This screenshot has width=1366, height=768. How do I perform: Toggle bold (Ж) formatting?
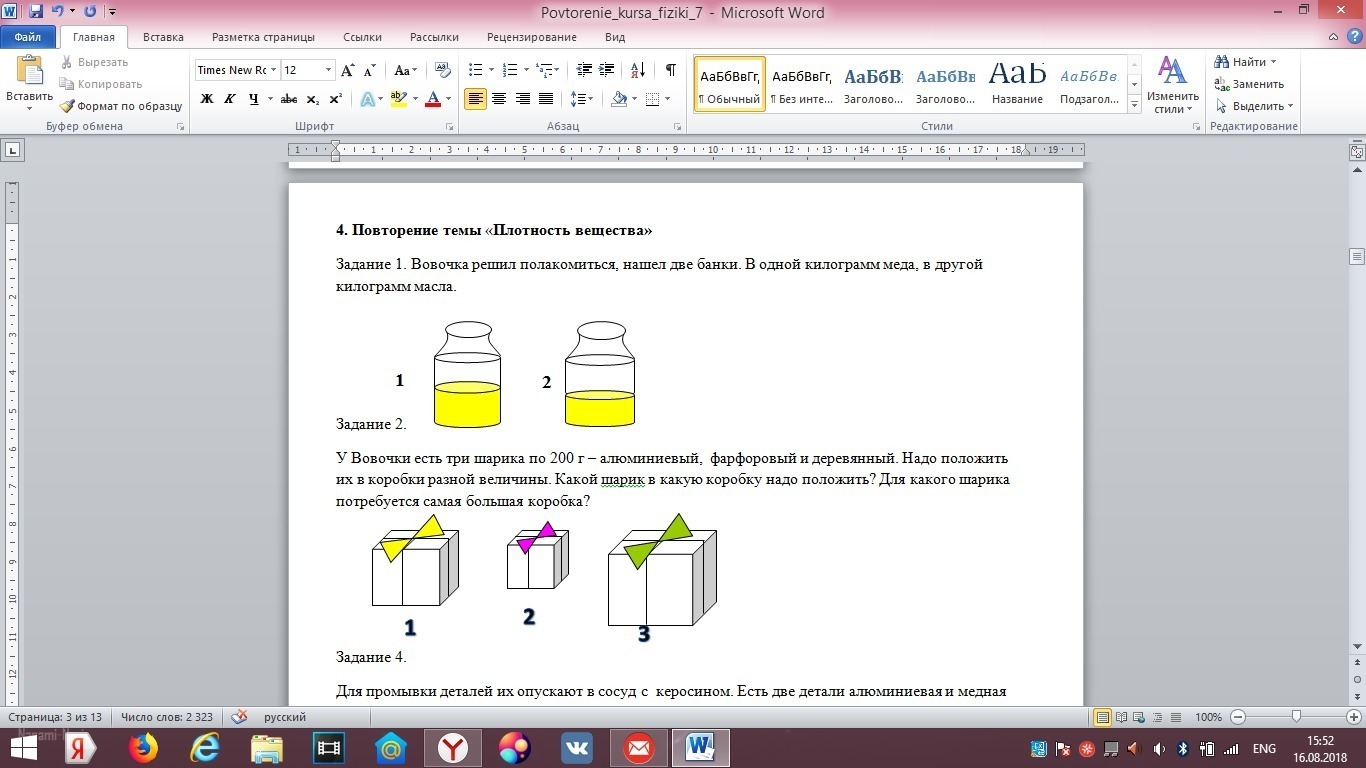coord(207,99)
